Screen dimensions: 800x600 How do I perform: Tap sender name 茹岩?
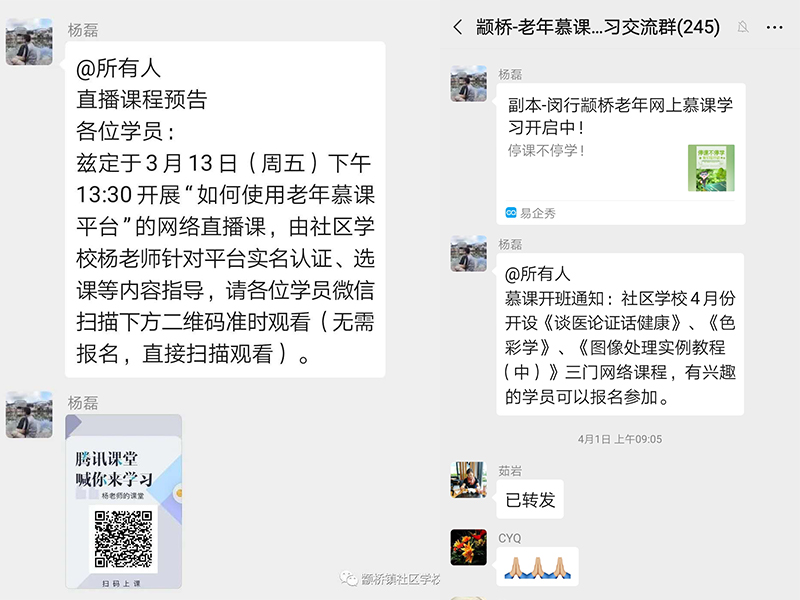click(510, 470)
